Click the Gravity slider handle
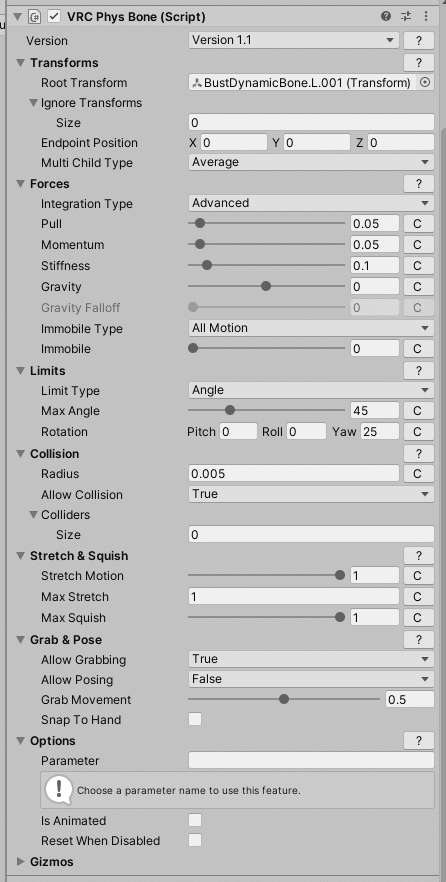 coord(266,286)
